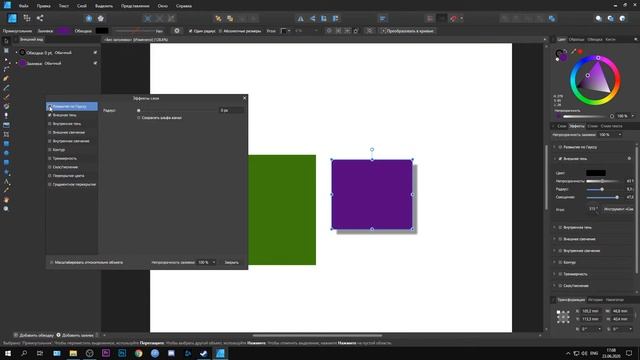Select the Artistic Text tool
The width and height of the screenshot is (640, 360).
(6, 181)
